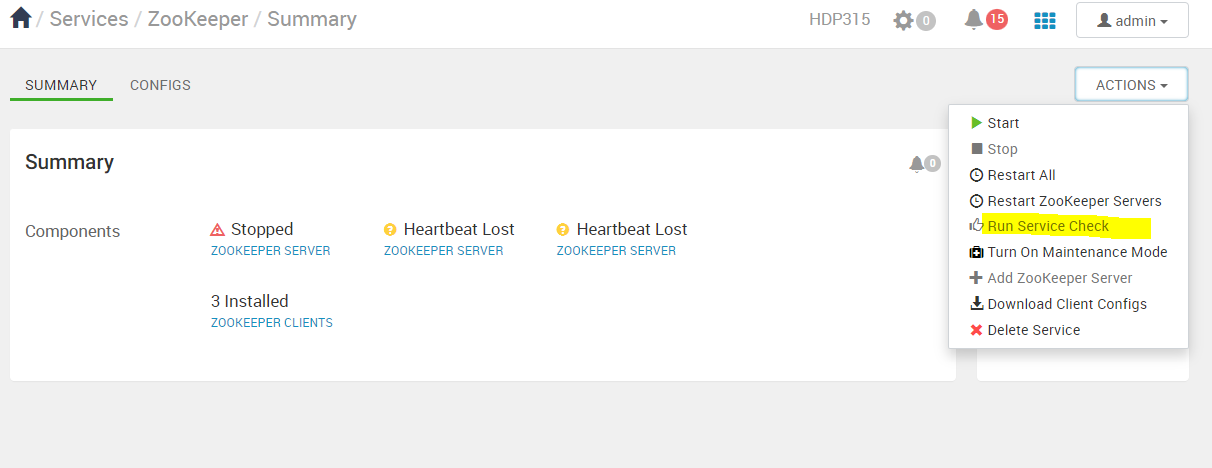
Task: Open background operations gear icon
Action: pyautogui.click(x=904, y=20)
